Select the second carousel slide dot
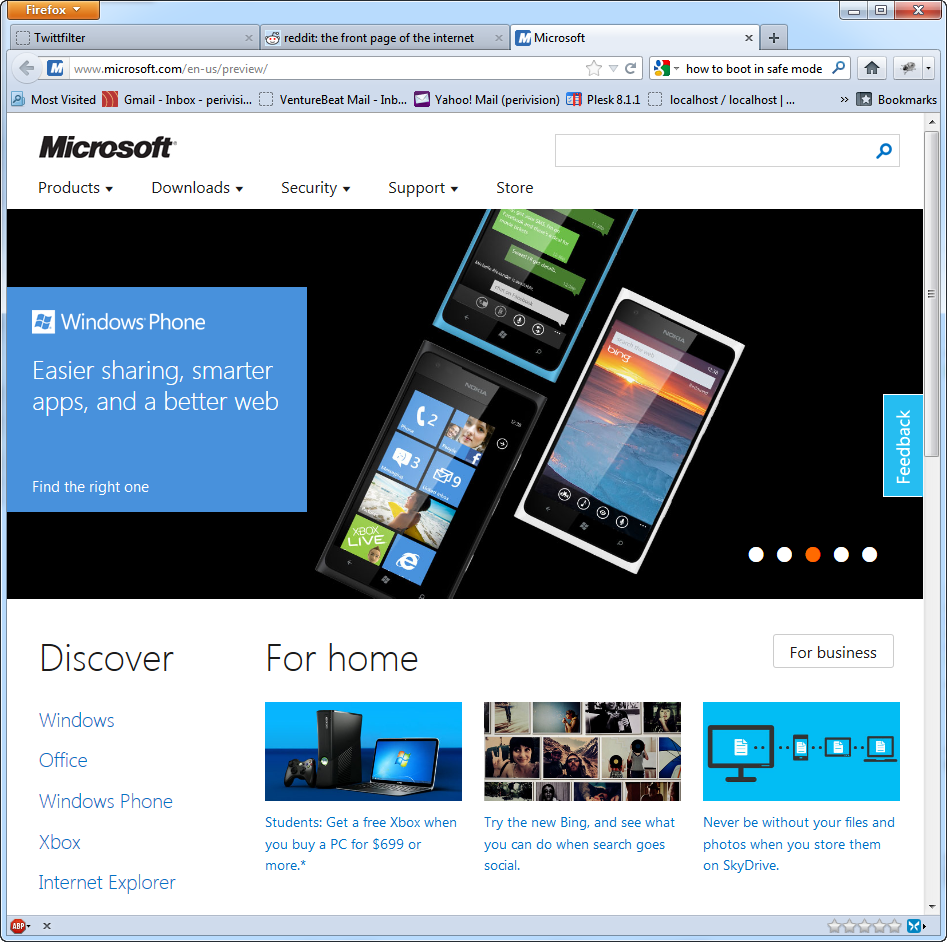The image size is (947, 942). [x=784, y=554]
